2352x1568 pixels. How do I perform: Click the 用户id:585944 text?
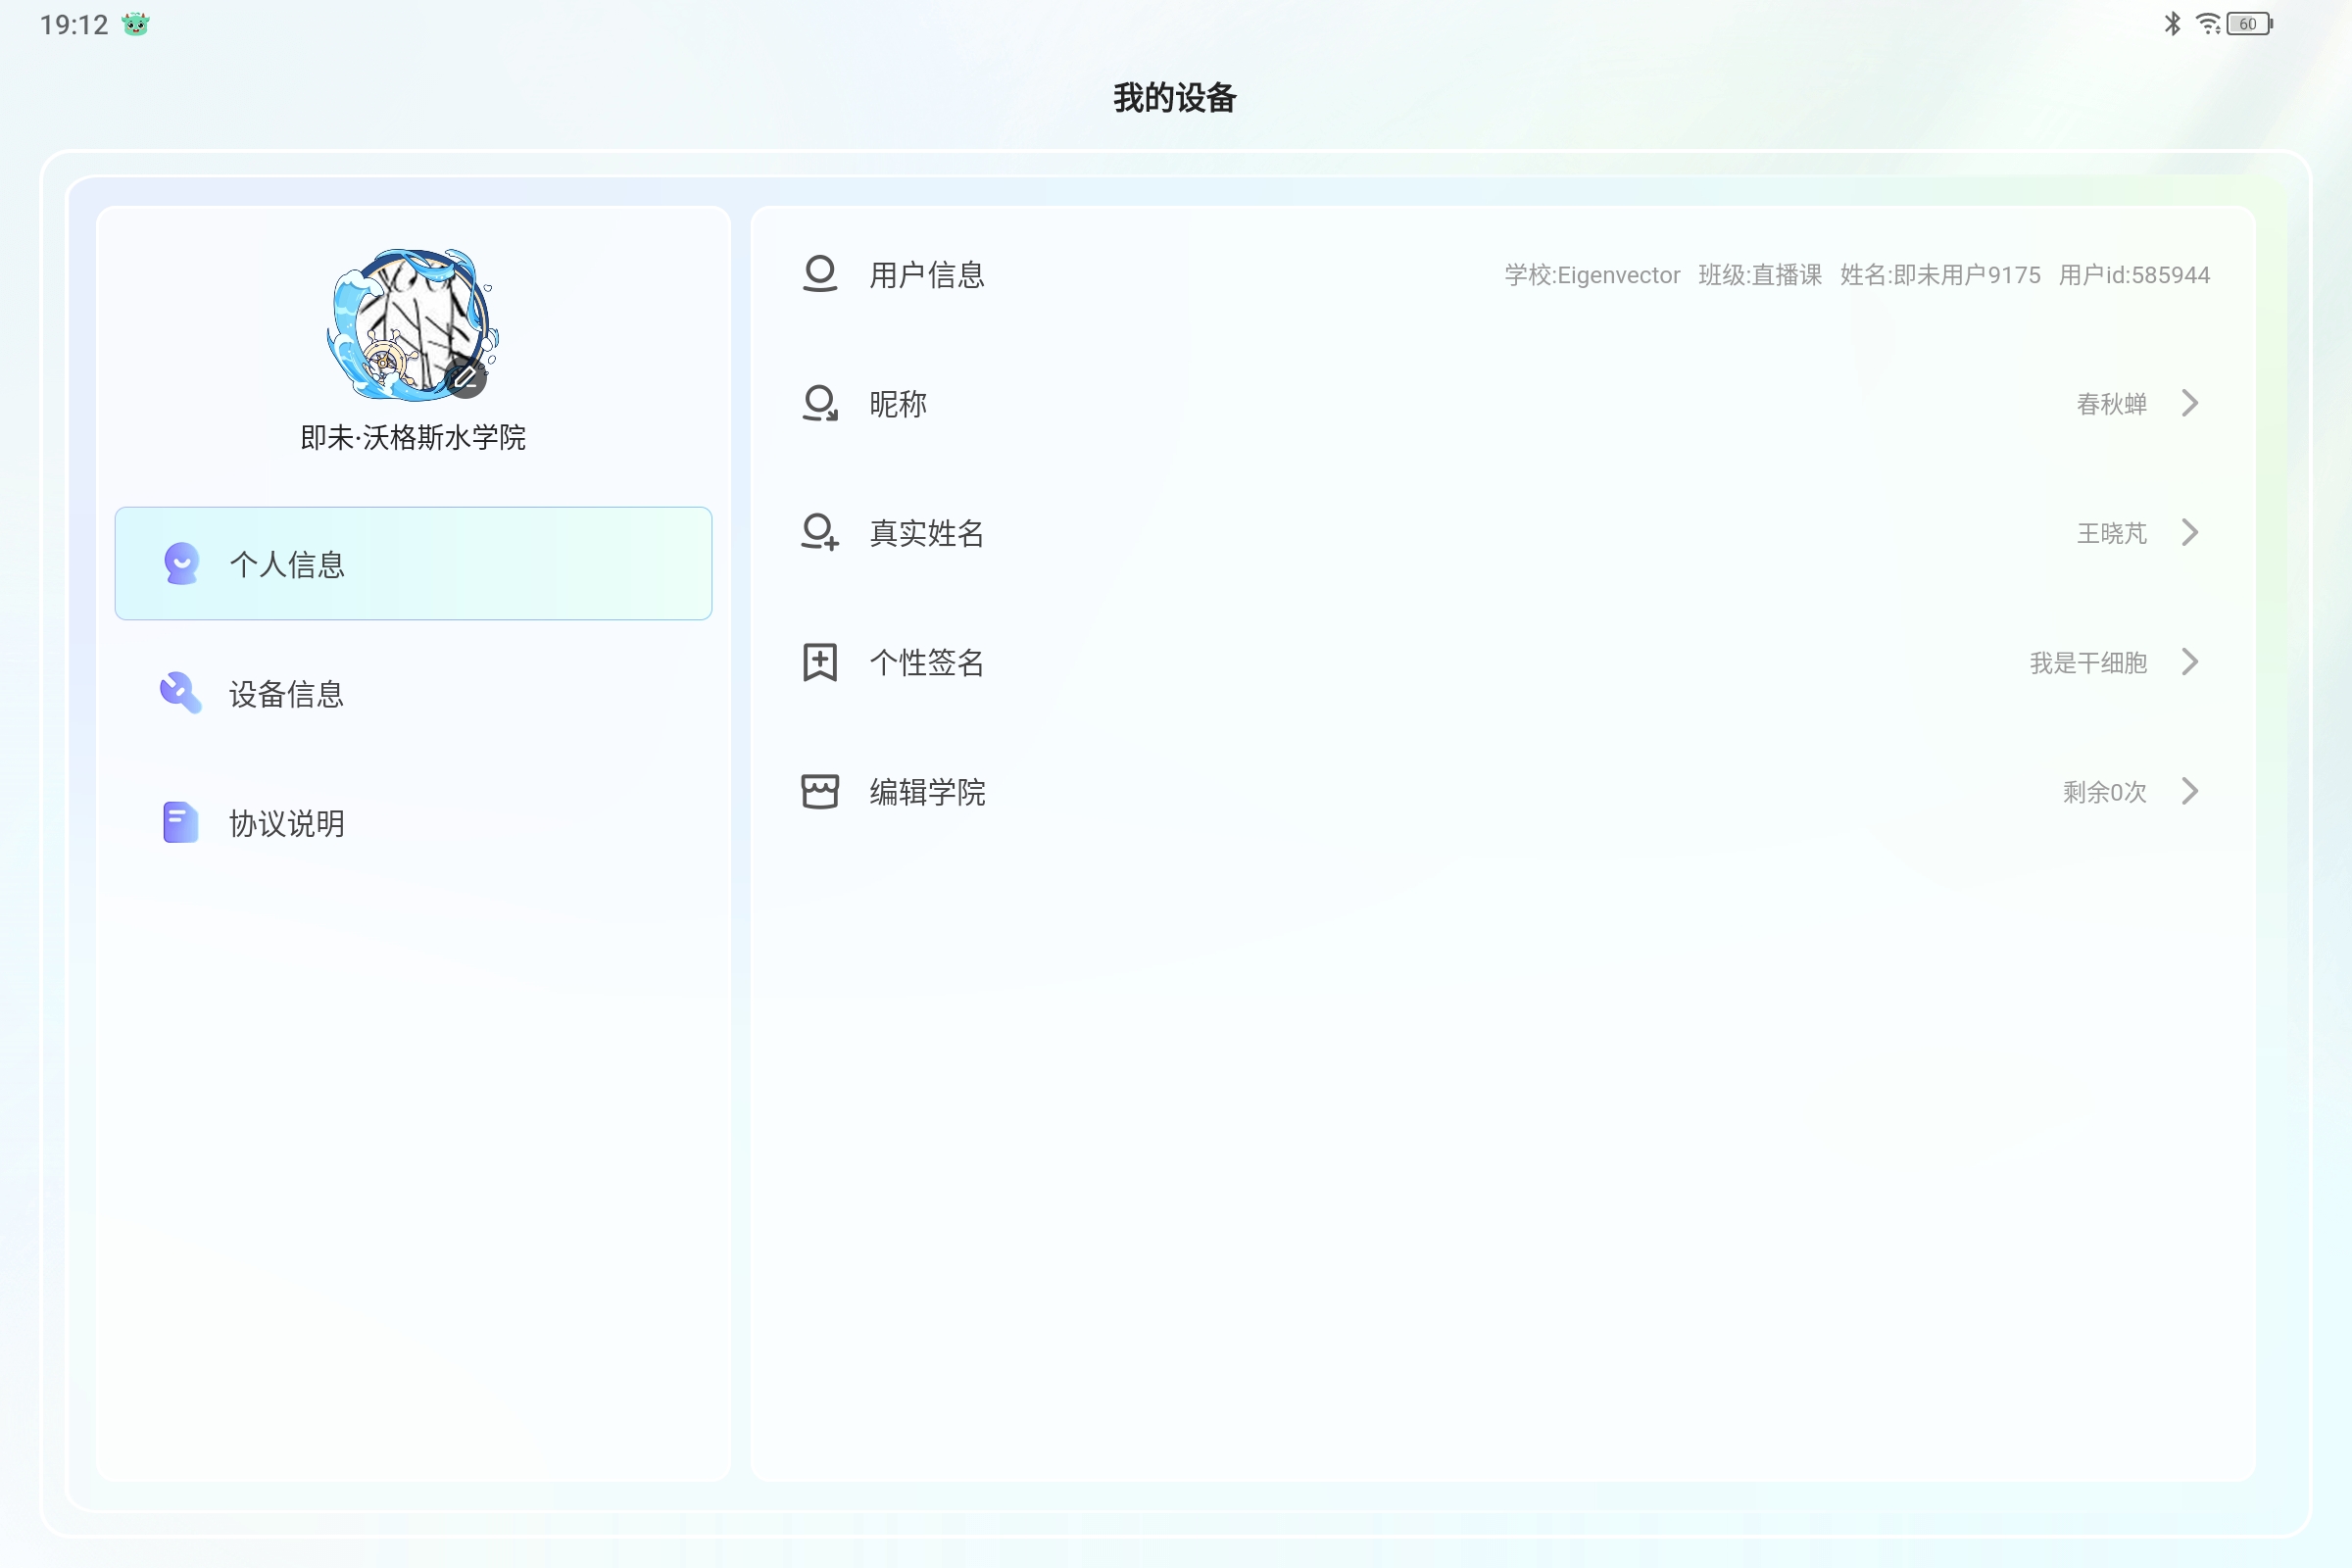pyautogui.click(x=2134, y=275)
